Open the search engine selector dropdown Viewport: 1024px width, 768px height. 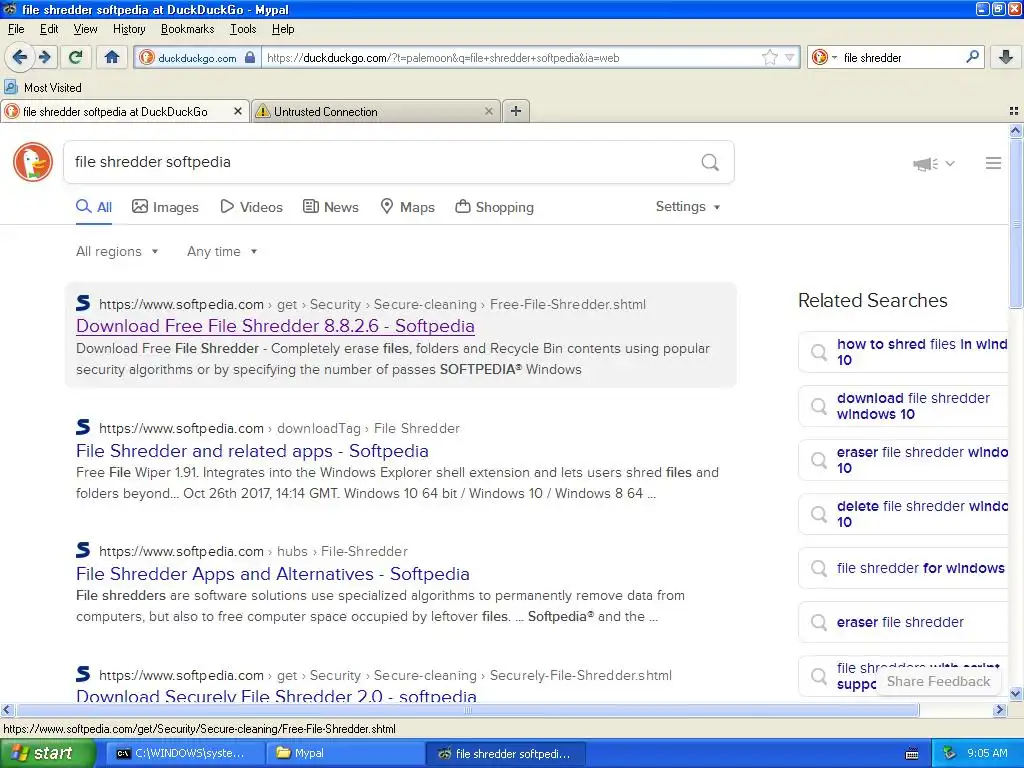tap(824, 57)
